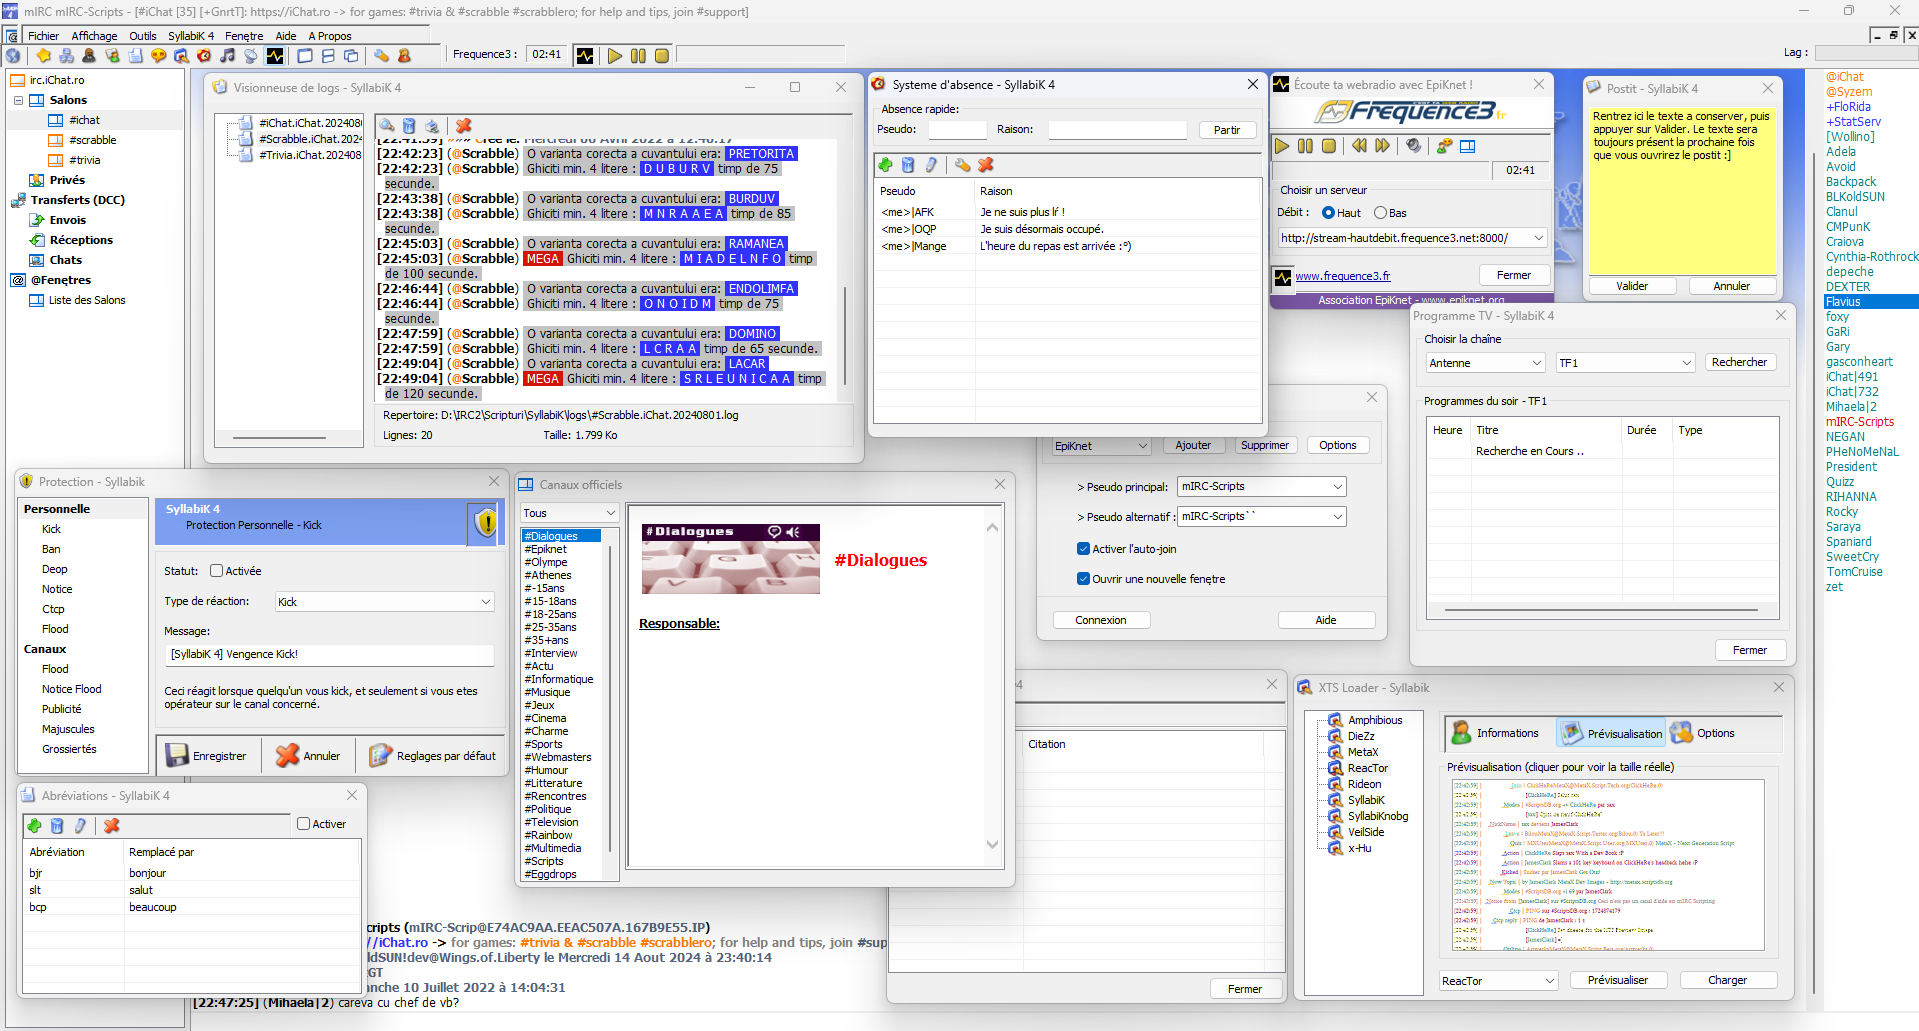Viewport: 1919px width, 1031px height.
Task: Click the fast-forward icon in webradio window
Action: 1382,146
